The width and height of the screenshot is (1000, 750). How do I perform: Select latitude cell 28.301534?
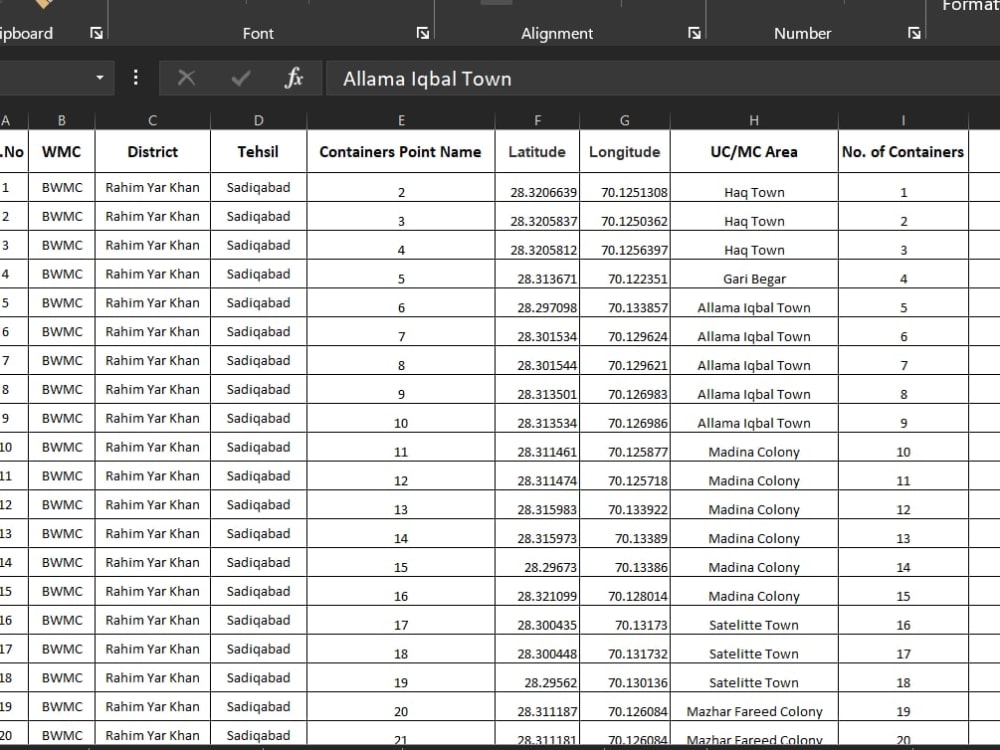click(538, 332)
